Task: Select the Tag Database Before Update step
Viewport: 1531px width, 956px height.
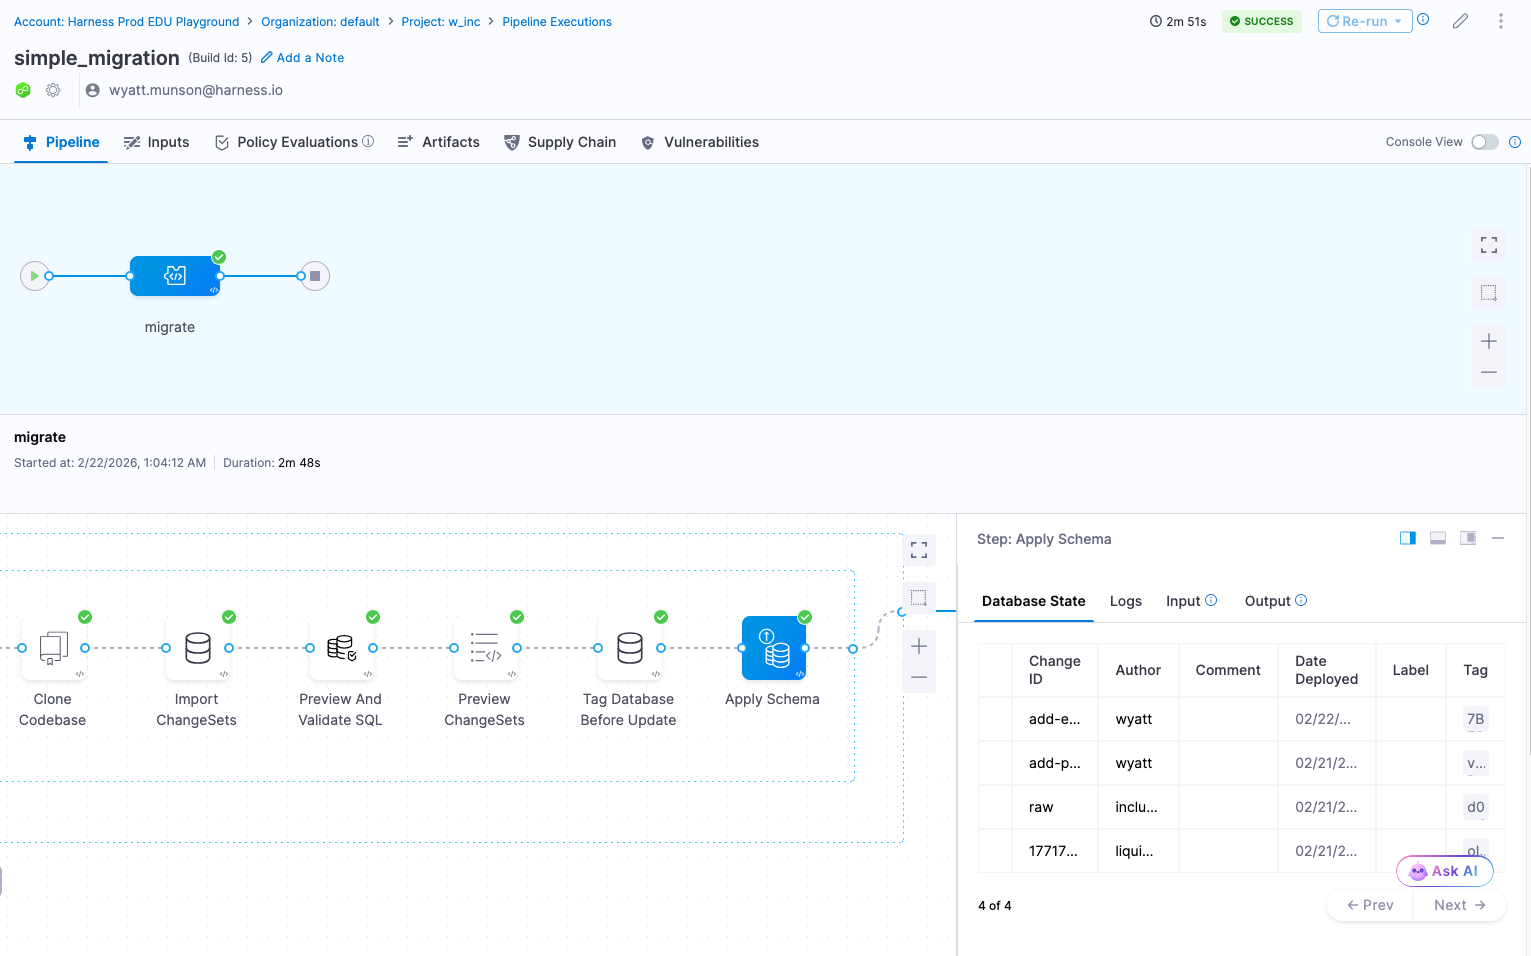Action: [629, 648]
